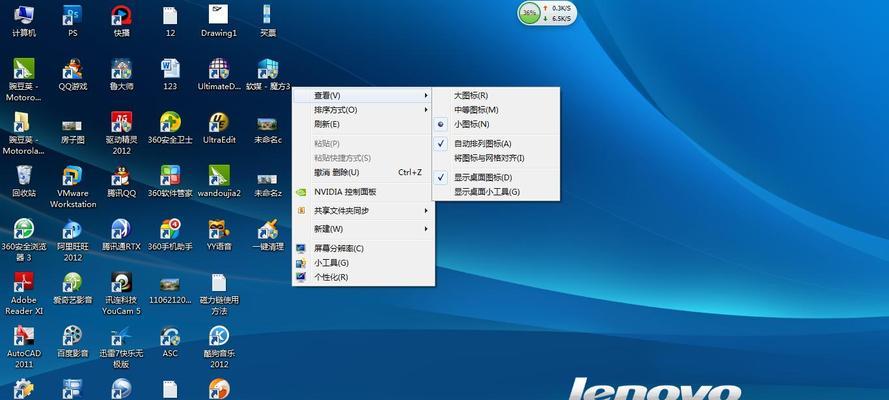Select the 软媒 - 魔方3 icon

pyautogui.click(x=268, y=69)
